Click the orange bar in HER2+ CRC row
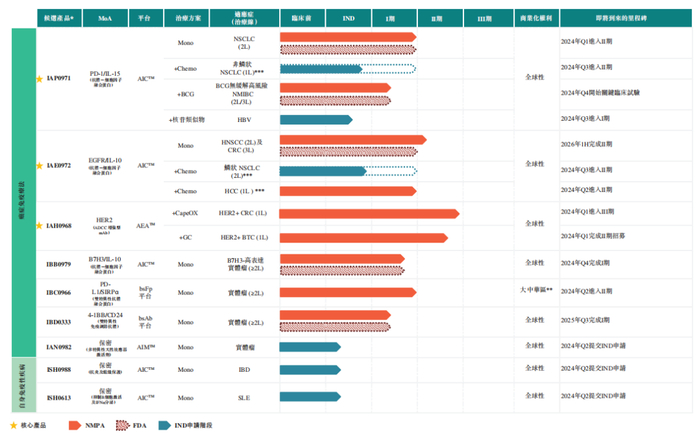 tap(369, 214)
